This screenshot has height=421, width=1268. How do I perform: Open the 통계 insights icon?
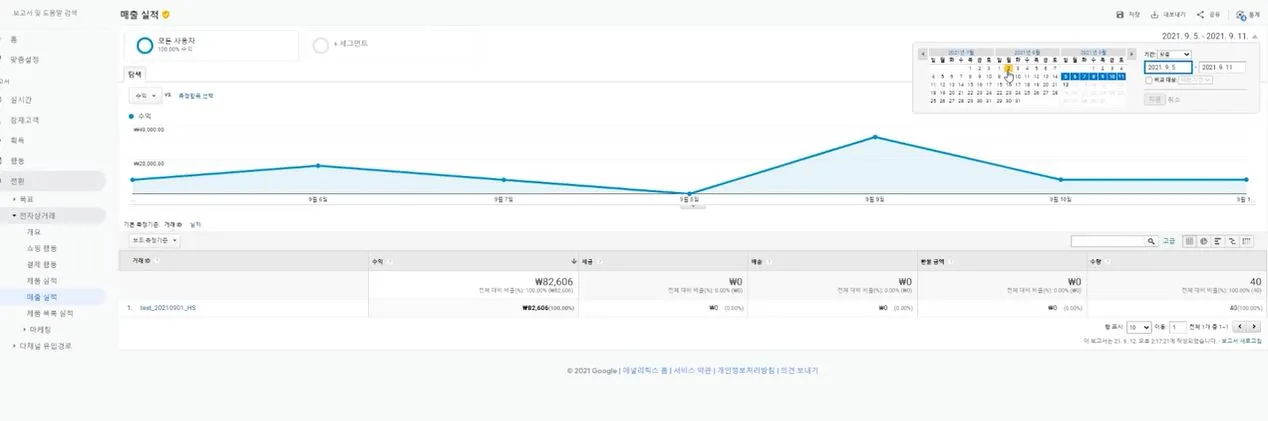[x=1241, y=15]
